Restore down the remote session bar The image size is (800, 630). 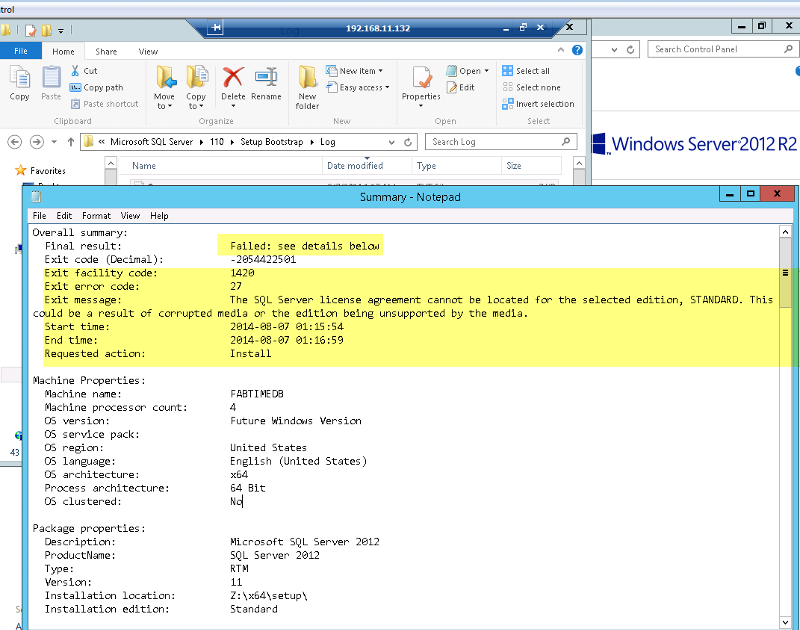pos(523,28)
